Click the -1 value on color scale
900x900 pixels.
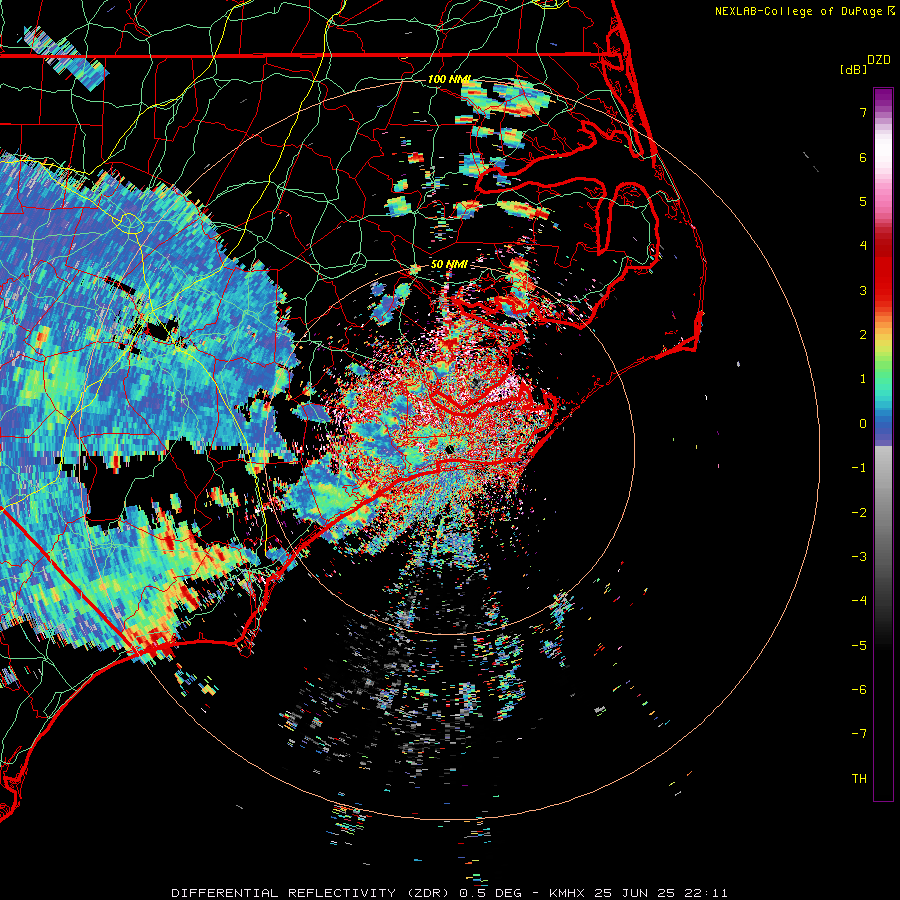(859, 468)
